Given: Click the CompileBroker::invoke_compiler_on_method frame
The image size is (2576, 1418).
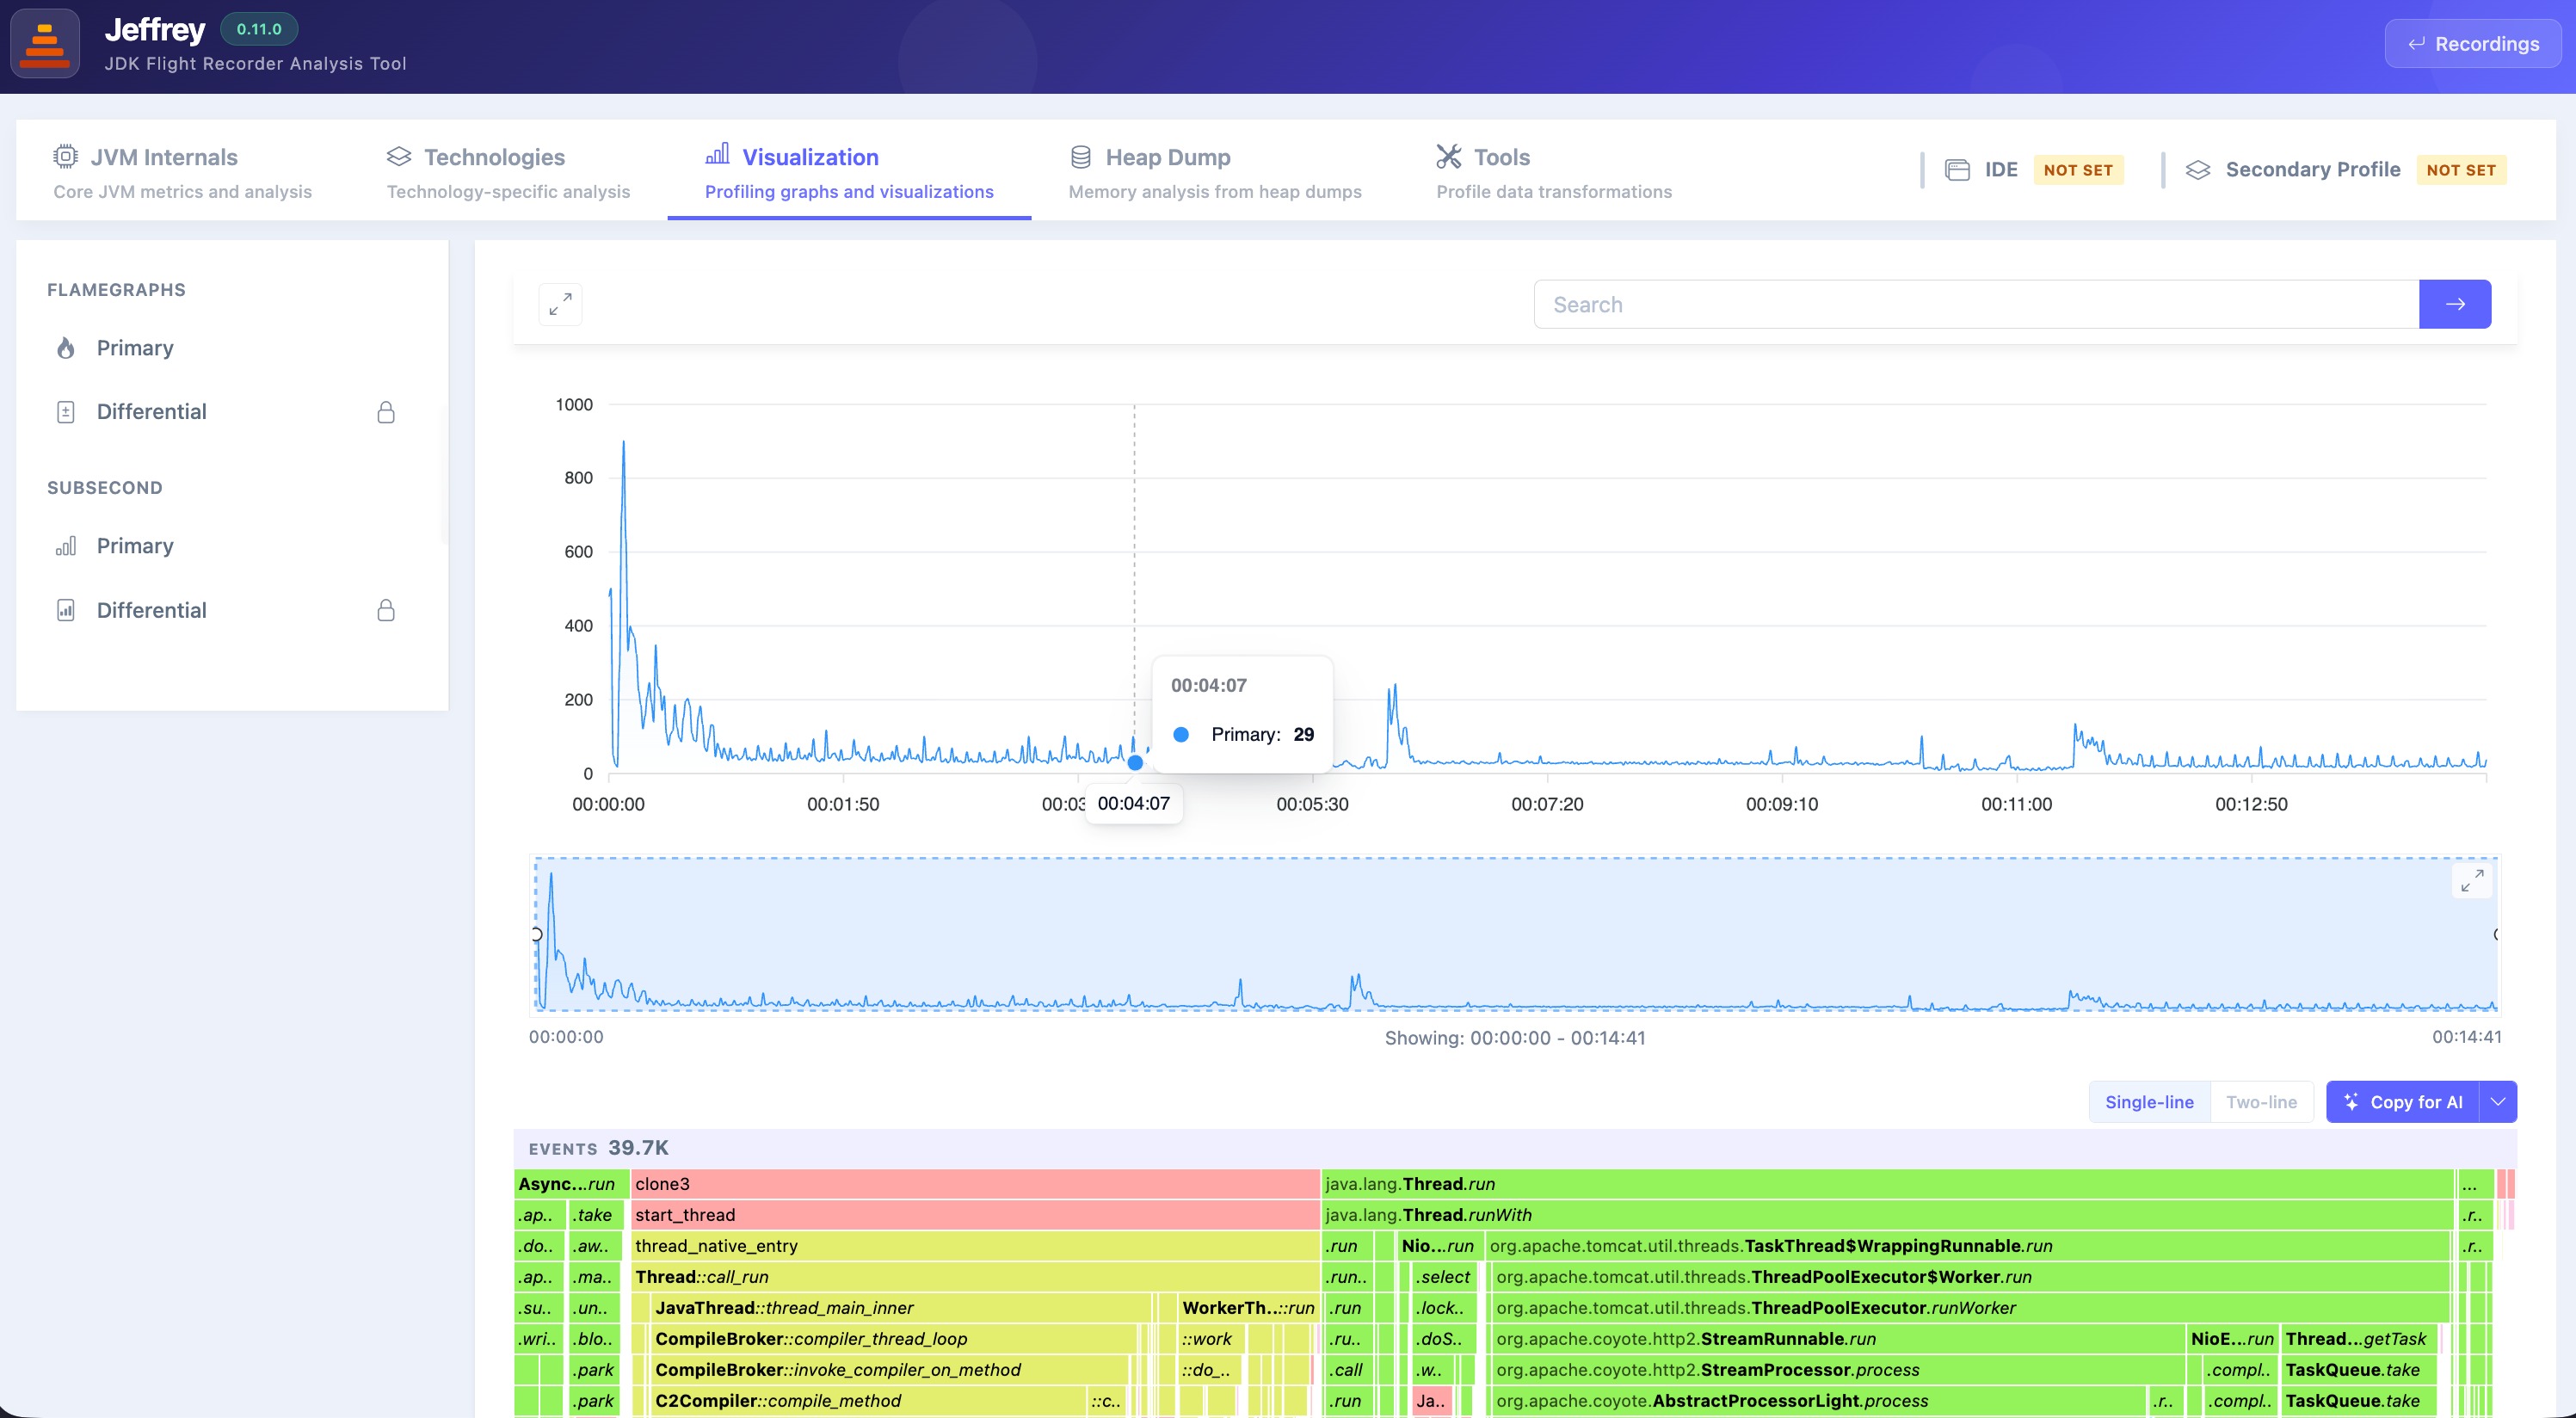Looking at the screenshot, I should (889, 1370).
